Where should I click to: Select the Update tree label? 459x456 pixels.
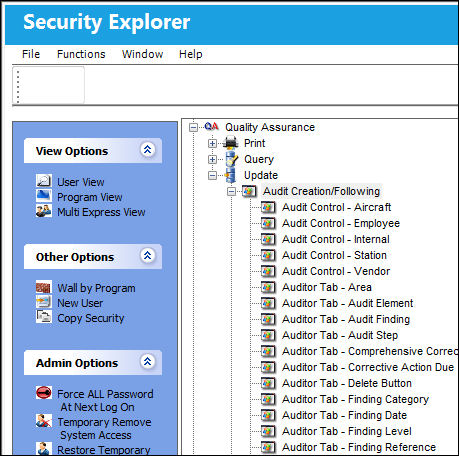[261, 175]
